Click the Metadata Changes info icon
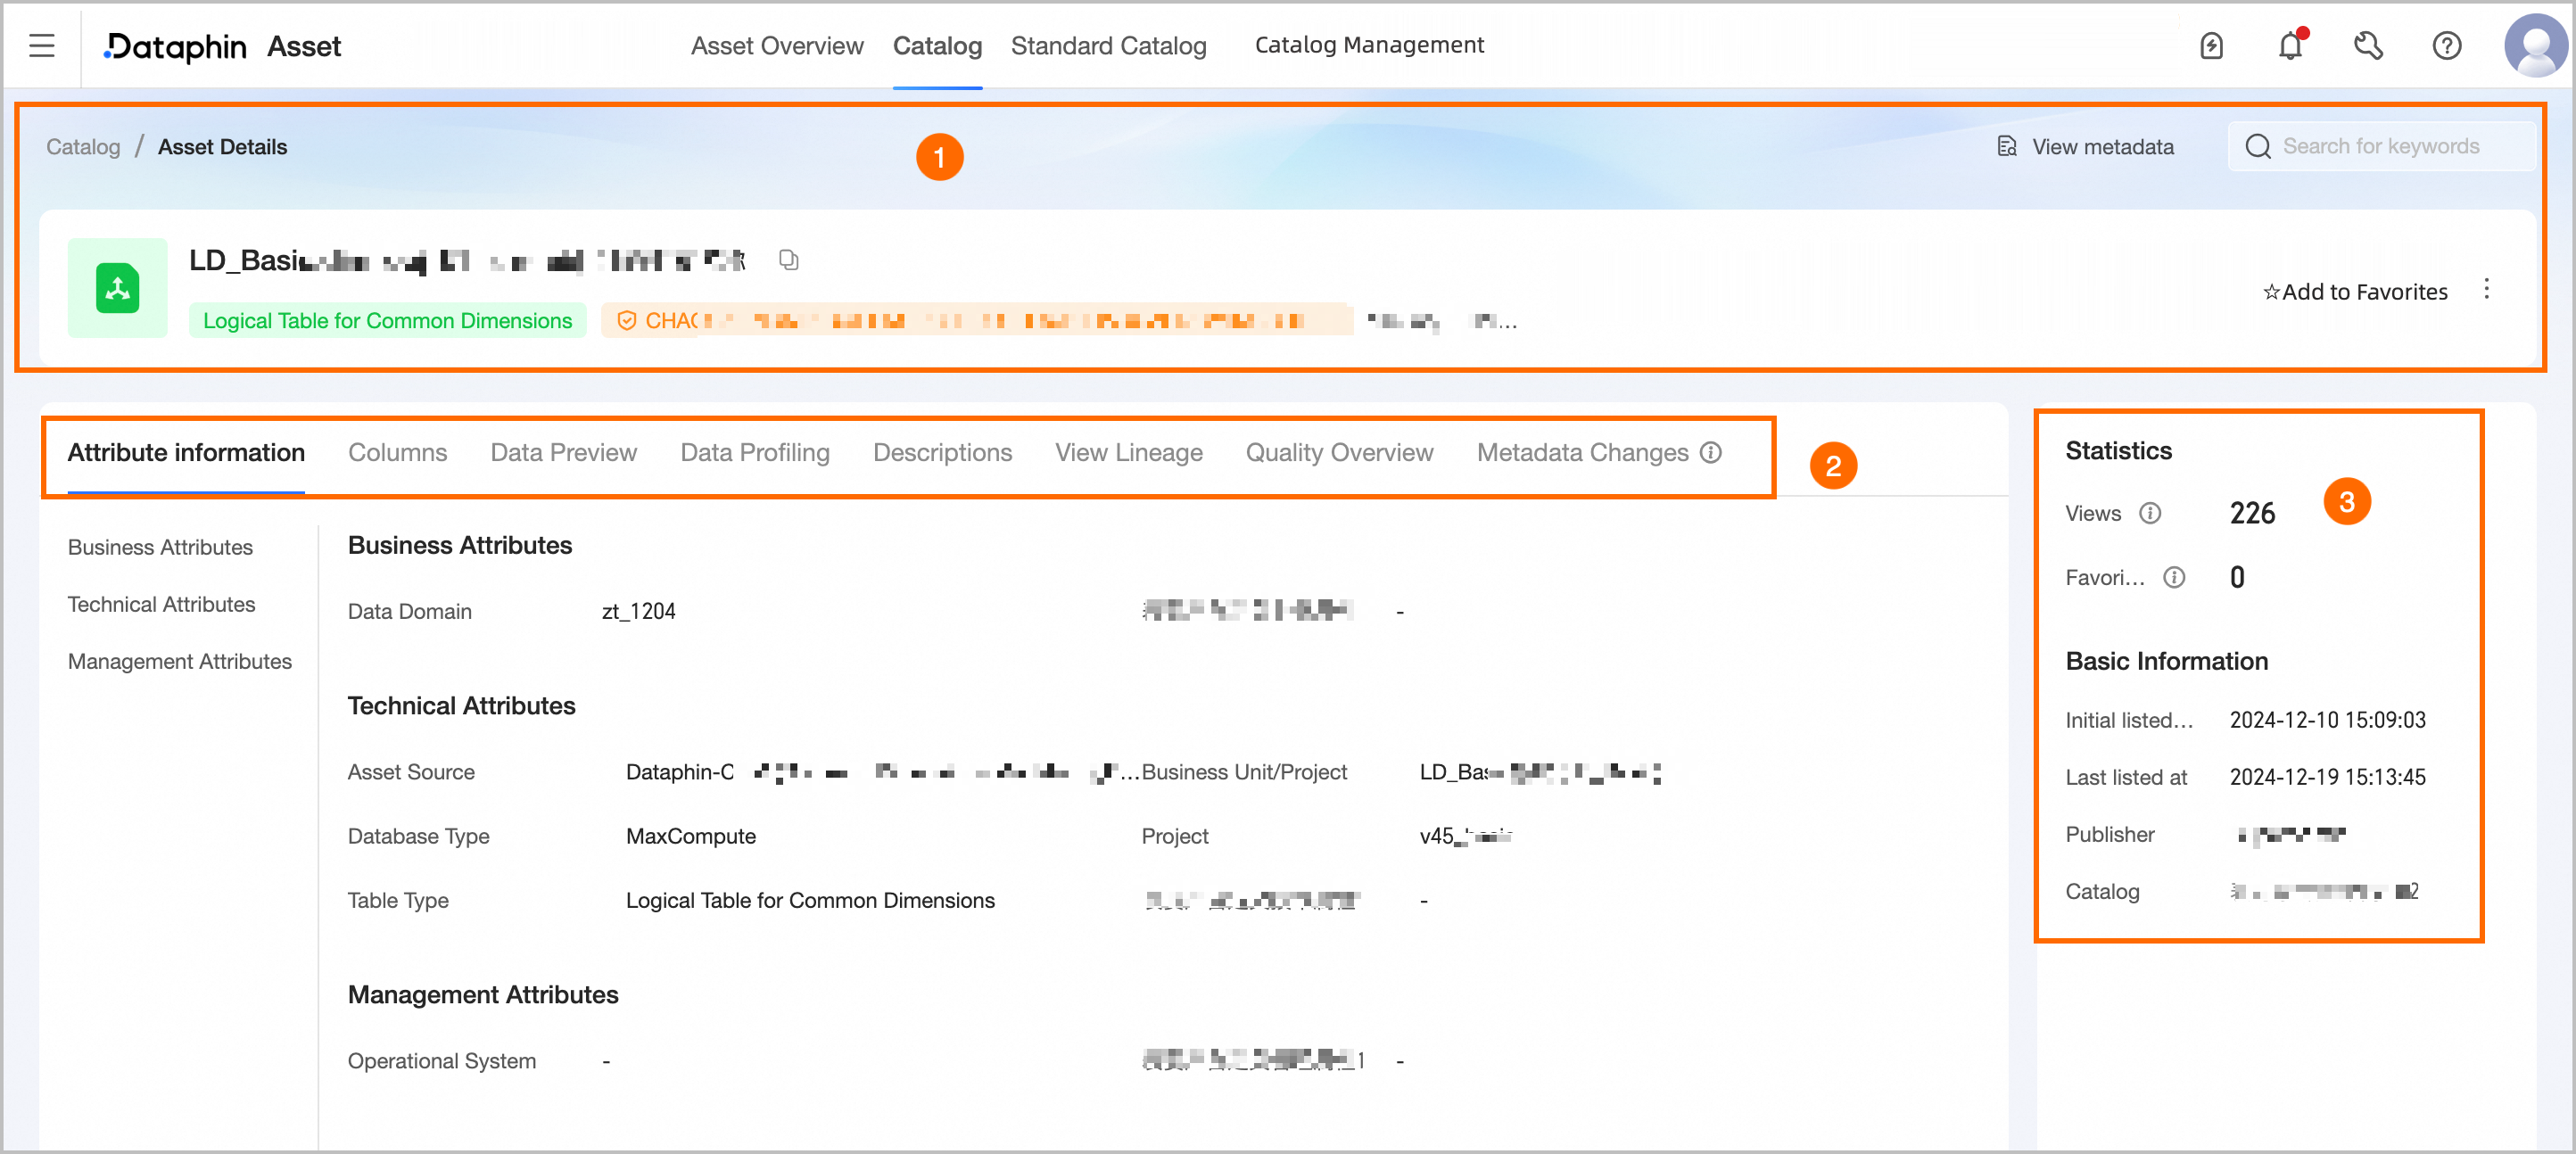 pos(1711,453)
